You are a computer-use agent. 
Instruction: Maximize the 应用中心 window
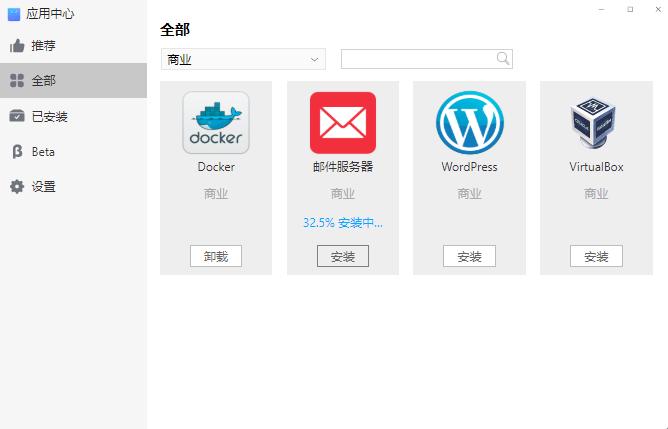click(630, 9)
